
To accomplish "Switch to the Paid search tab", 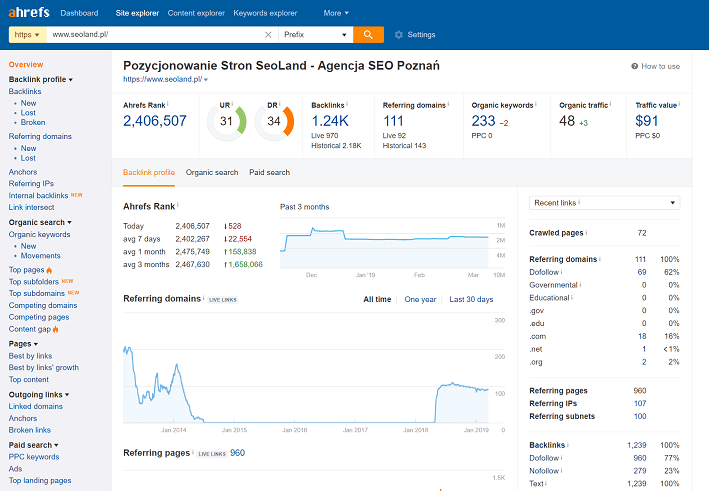I will [x=269, y=172].
